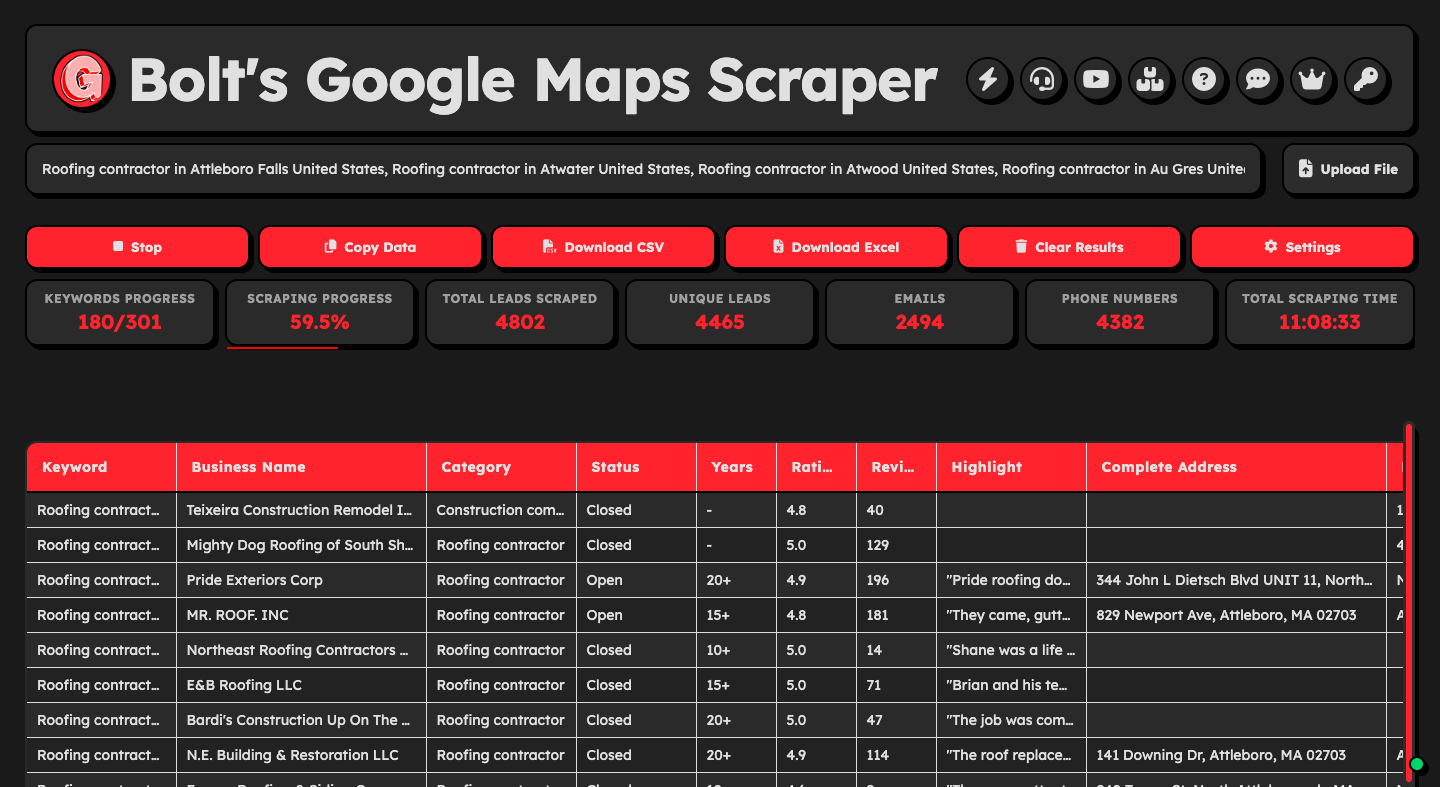The image size is (1440, 787).
Task: Sort by Business Name column header
Action: pos(302,467)
